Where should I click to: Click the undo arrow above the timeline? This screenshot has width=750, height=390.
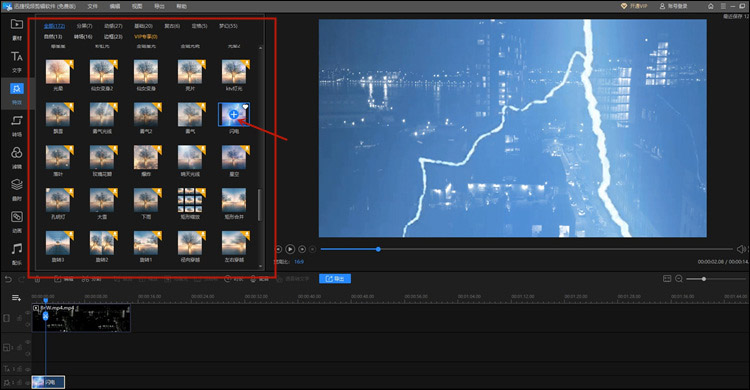coord(8,279)
